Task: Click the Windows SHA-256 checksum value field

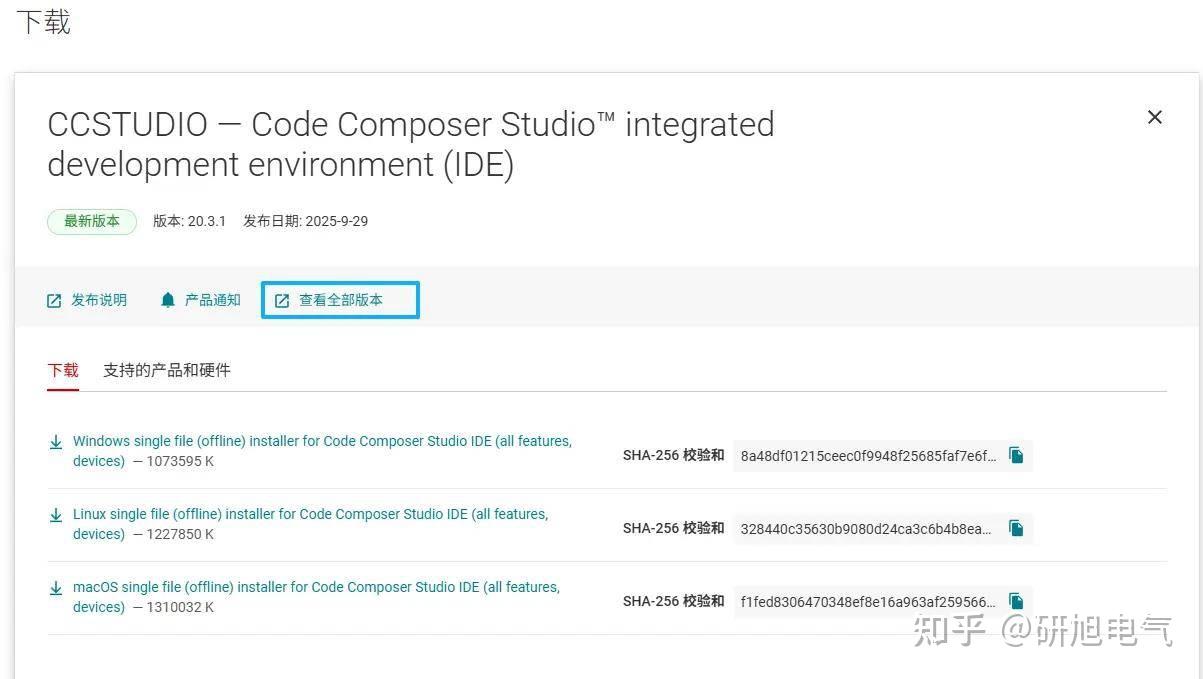Action: (x=868, y=456)
